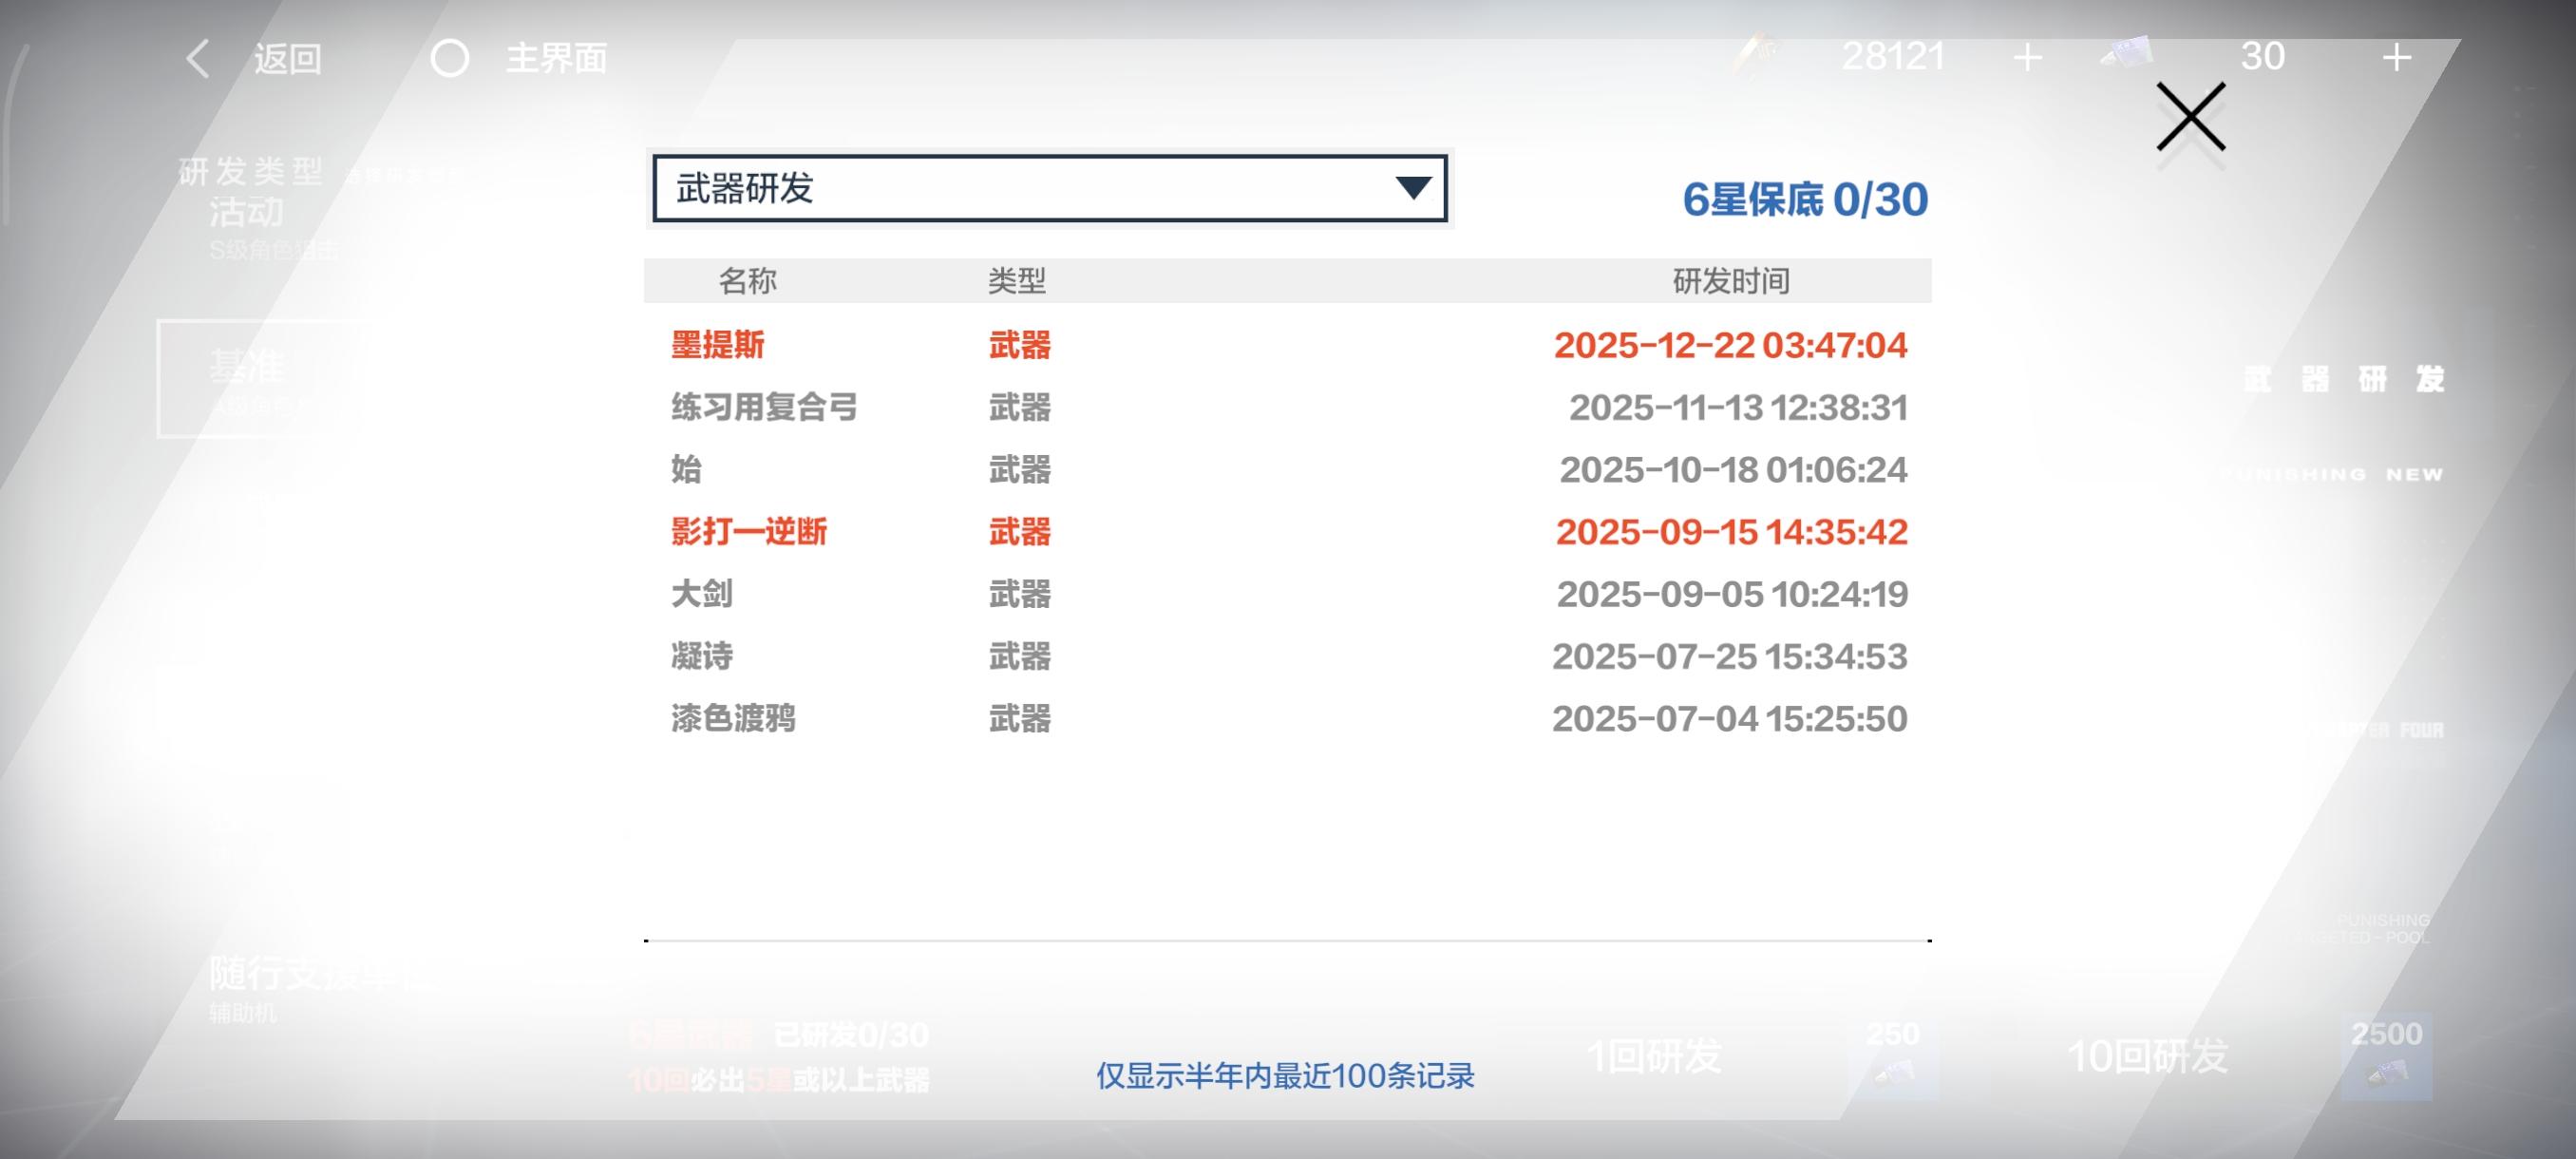Click the main menu circle icon

click(450, 59)
